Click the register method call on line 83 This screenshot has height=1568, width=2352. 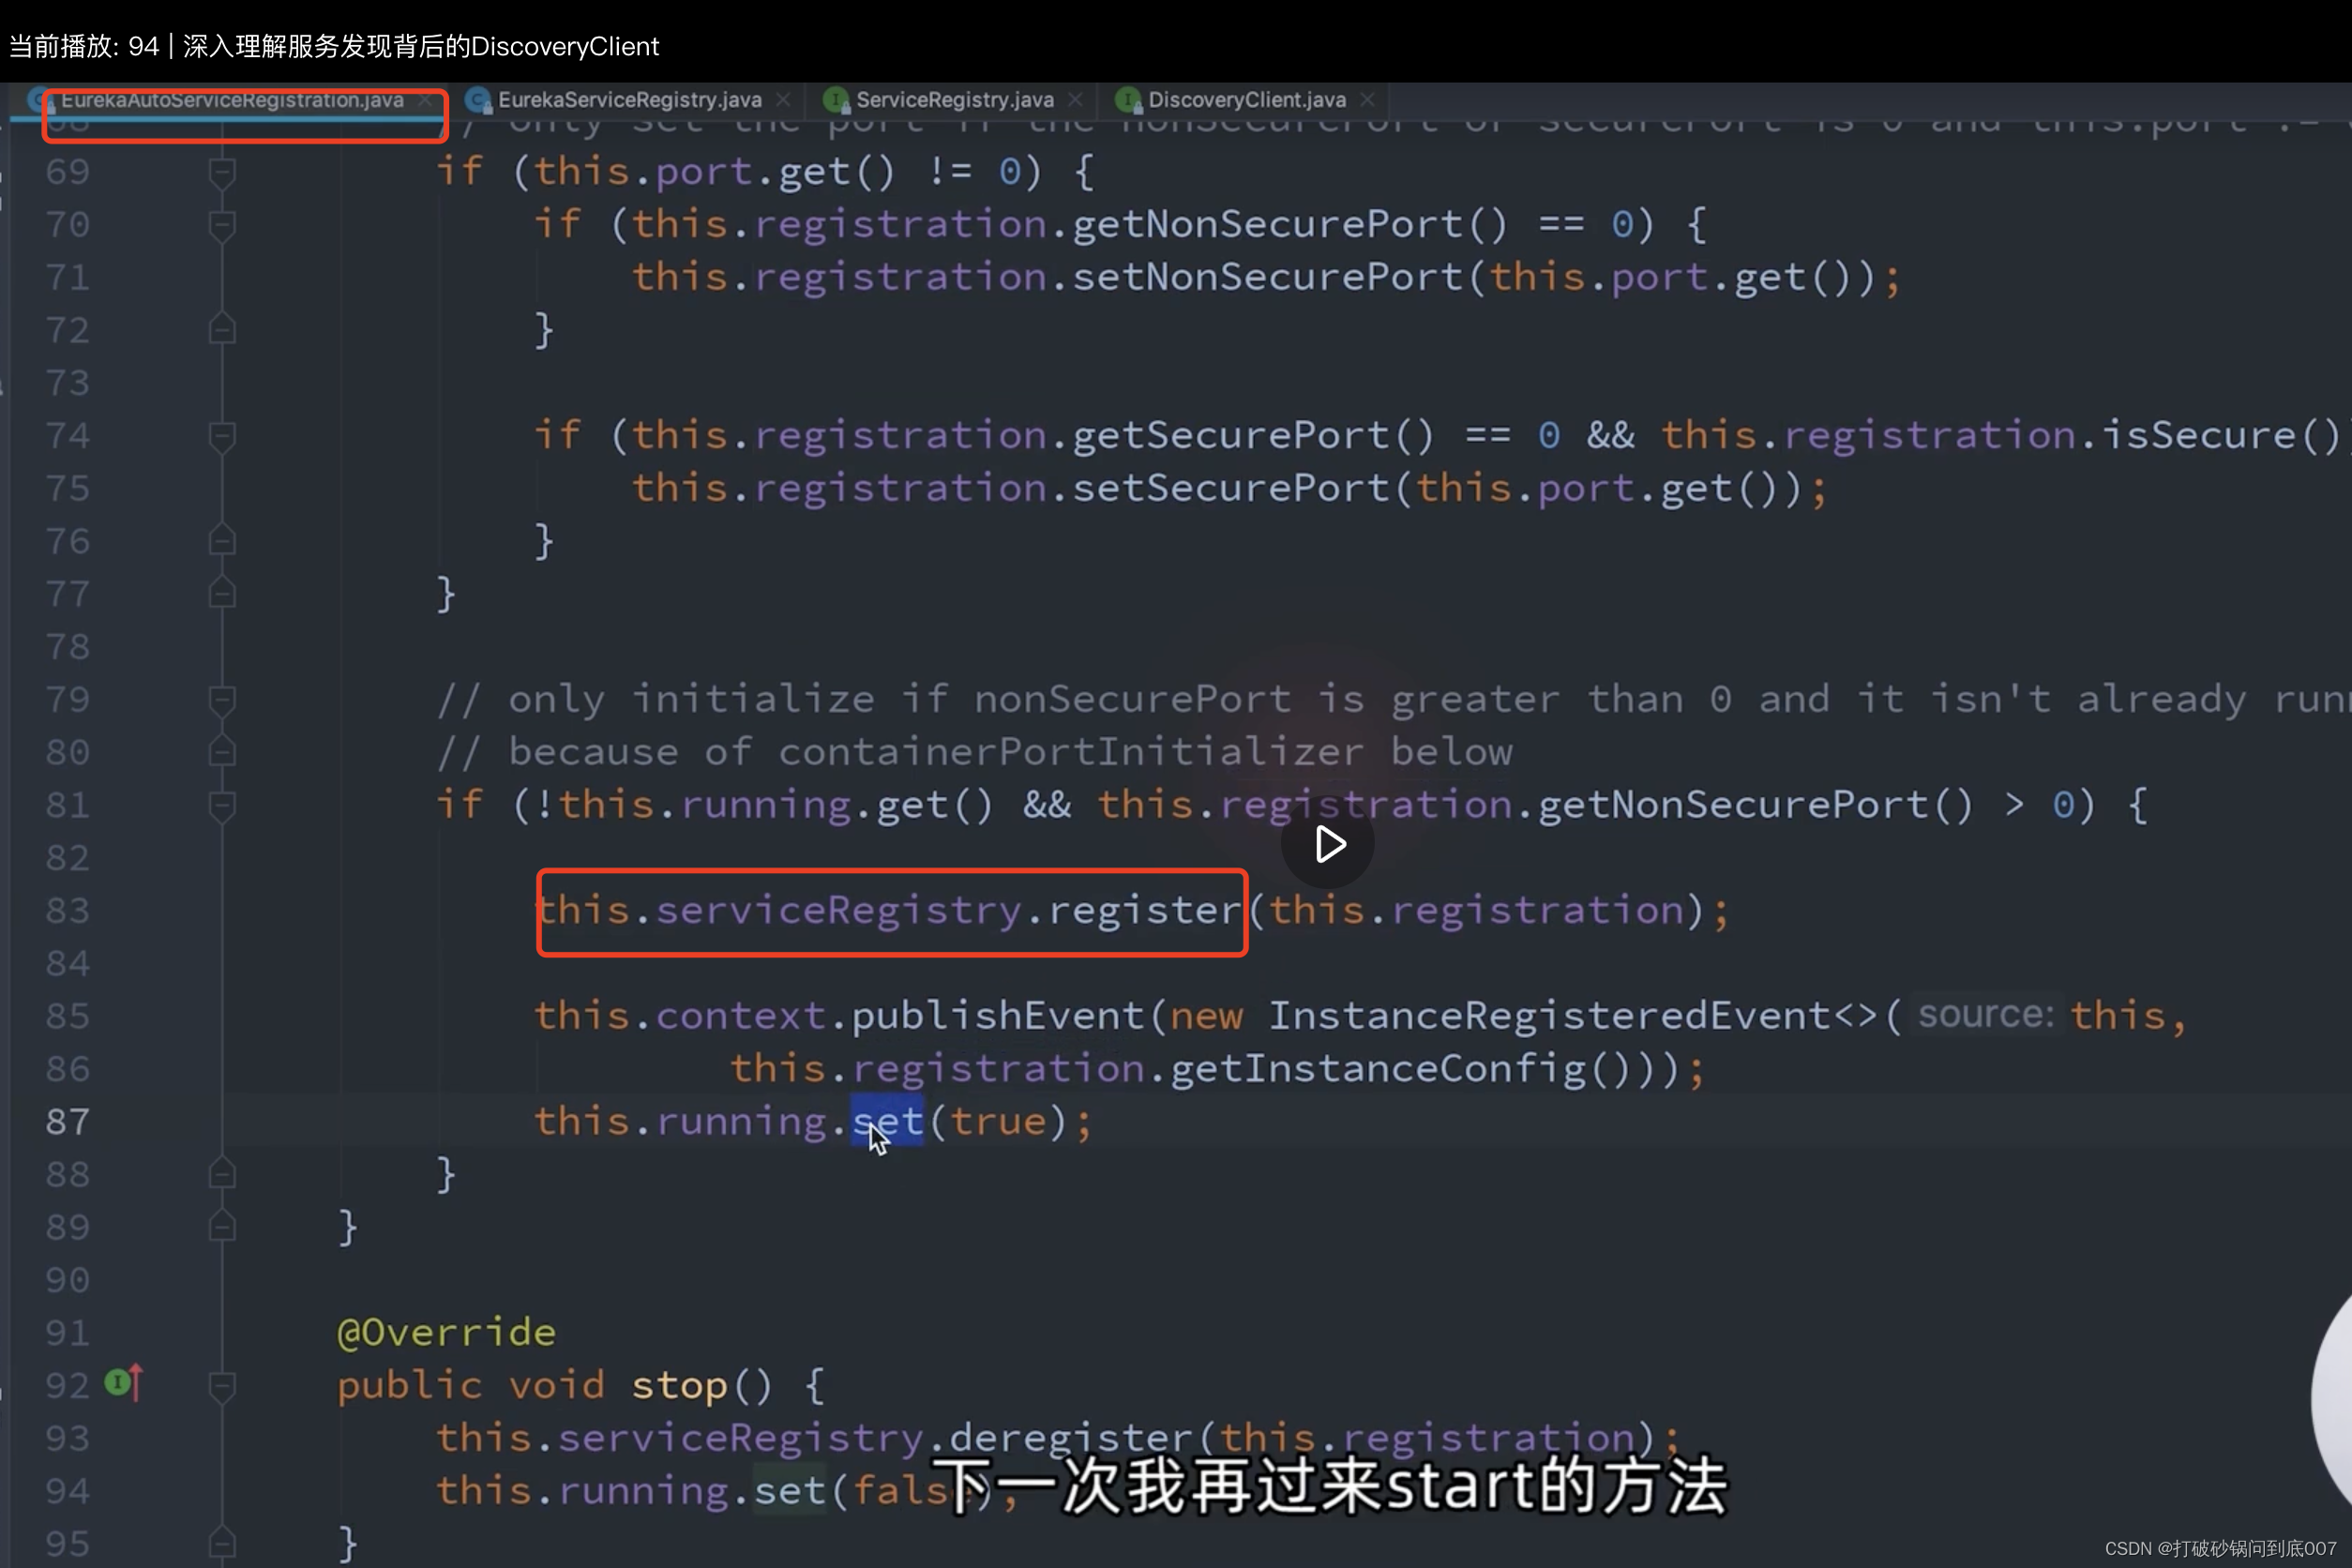1144,911
